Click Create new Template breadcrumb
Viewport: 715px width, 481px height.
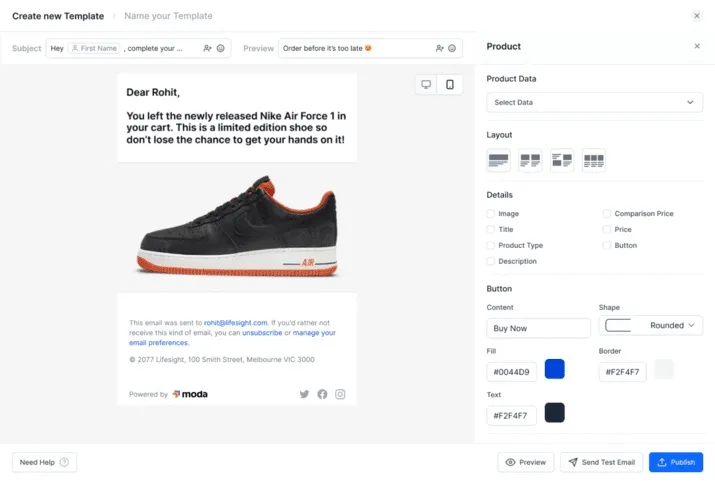tap(58, 16)
